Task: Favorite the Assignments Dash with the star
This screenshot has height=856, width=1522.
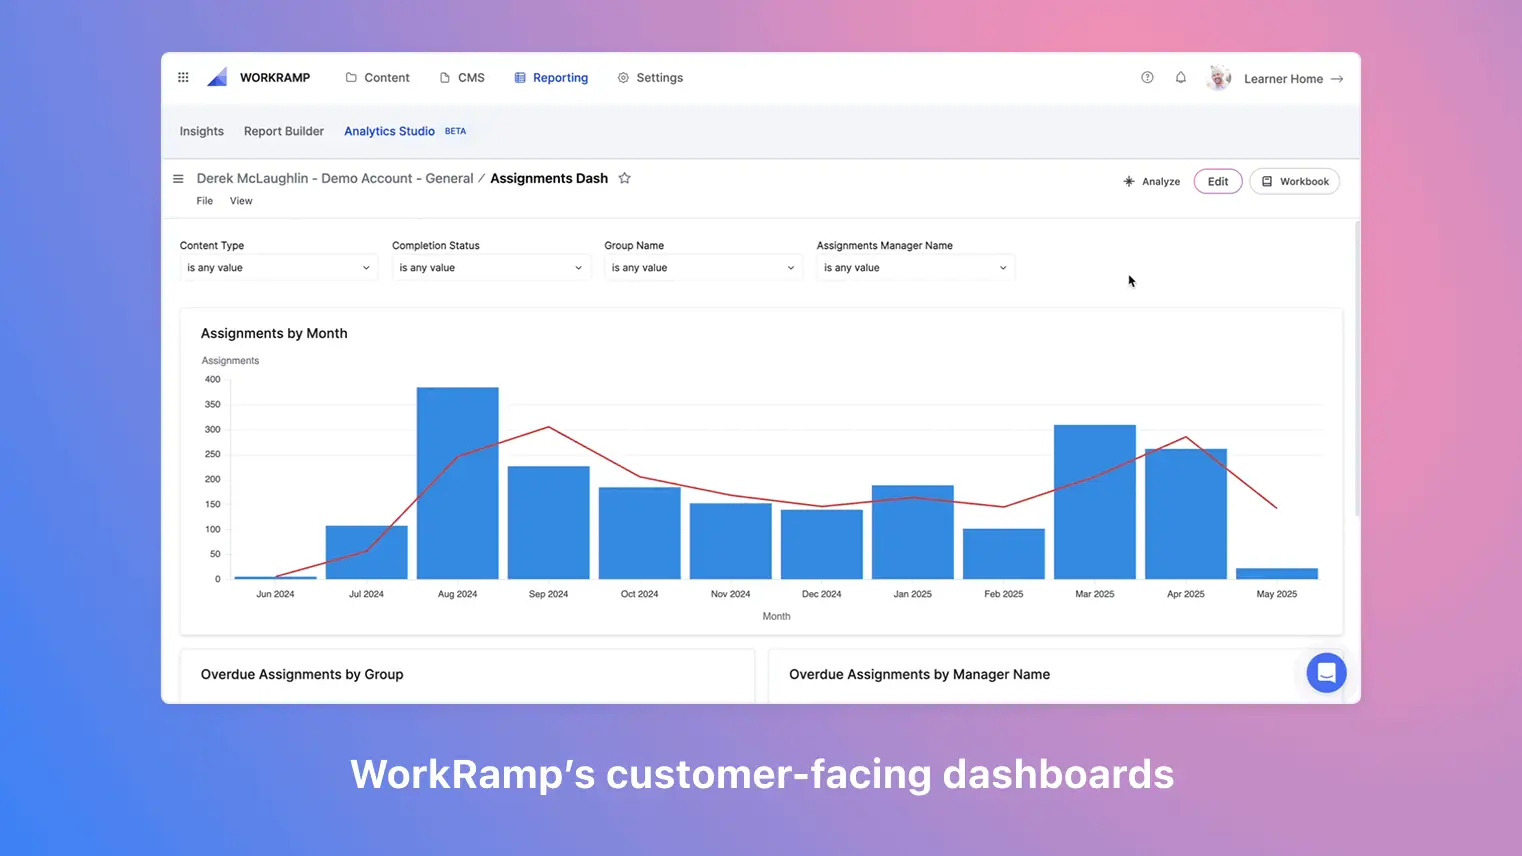Action: 625,178
